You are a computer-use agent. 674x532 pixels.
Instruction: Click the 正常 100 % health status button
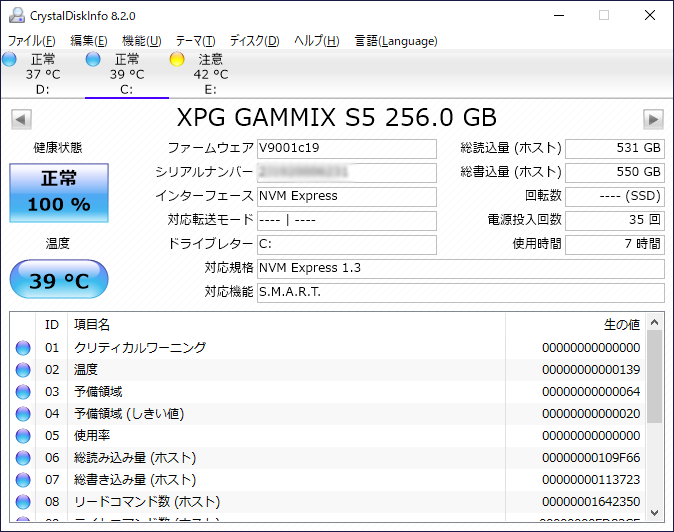pyautogui.click(x=59, y=193)
